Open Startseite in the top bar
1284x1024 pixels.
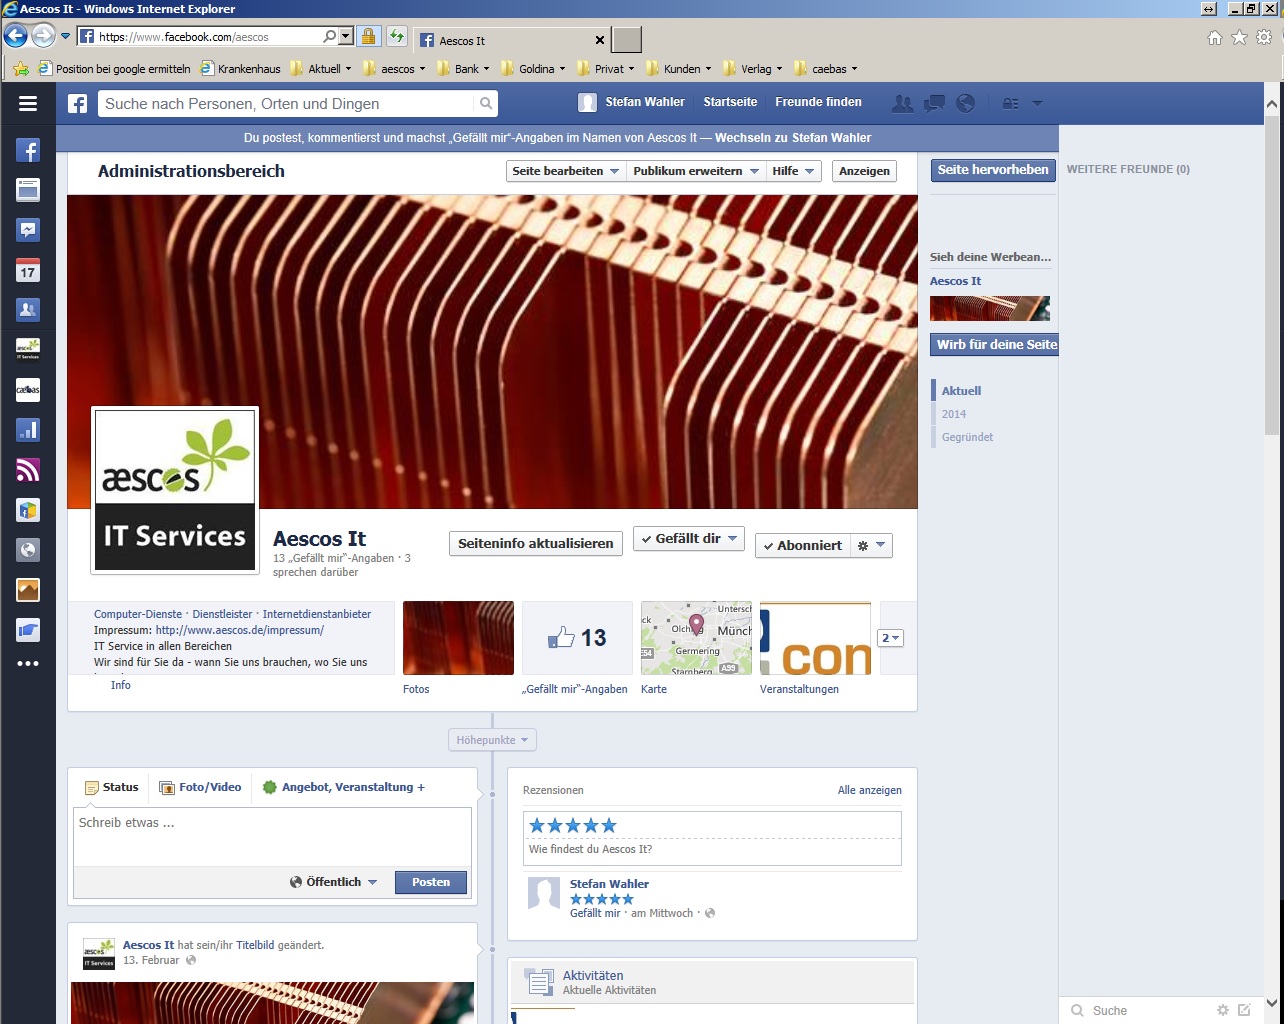coord(730,102)
